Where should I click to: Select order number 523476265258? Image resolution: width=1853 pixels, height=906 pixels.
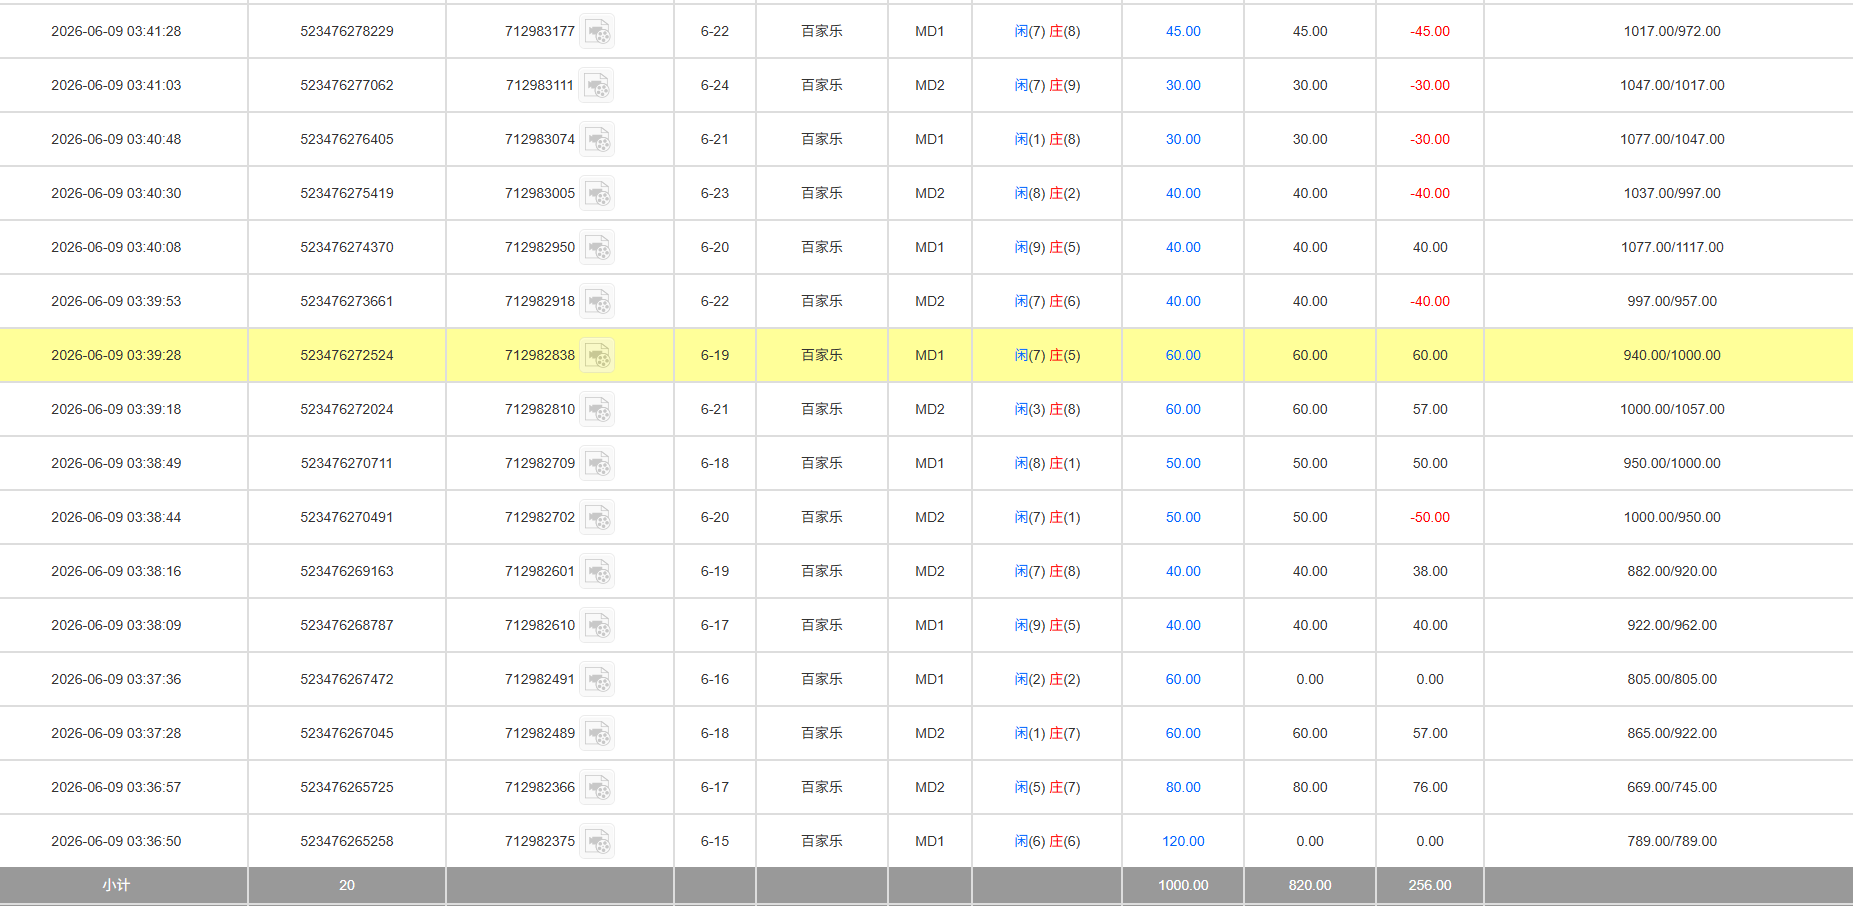[347, 841]
